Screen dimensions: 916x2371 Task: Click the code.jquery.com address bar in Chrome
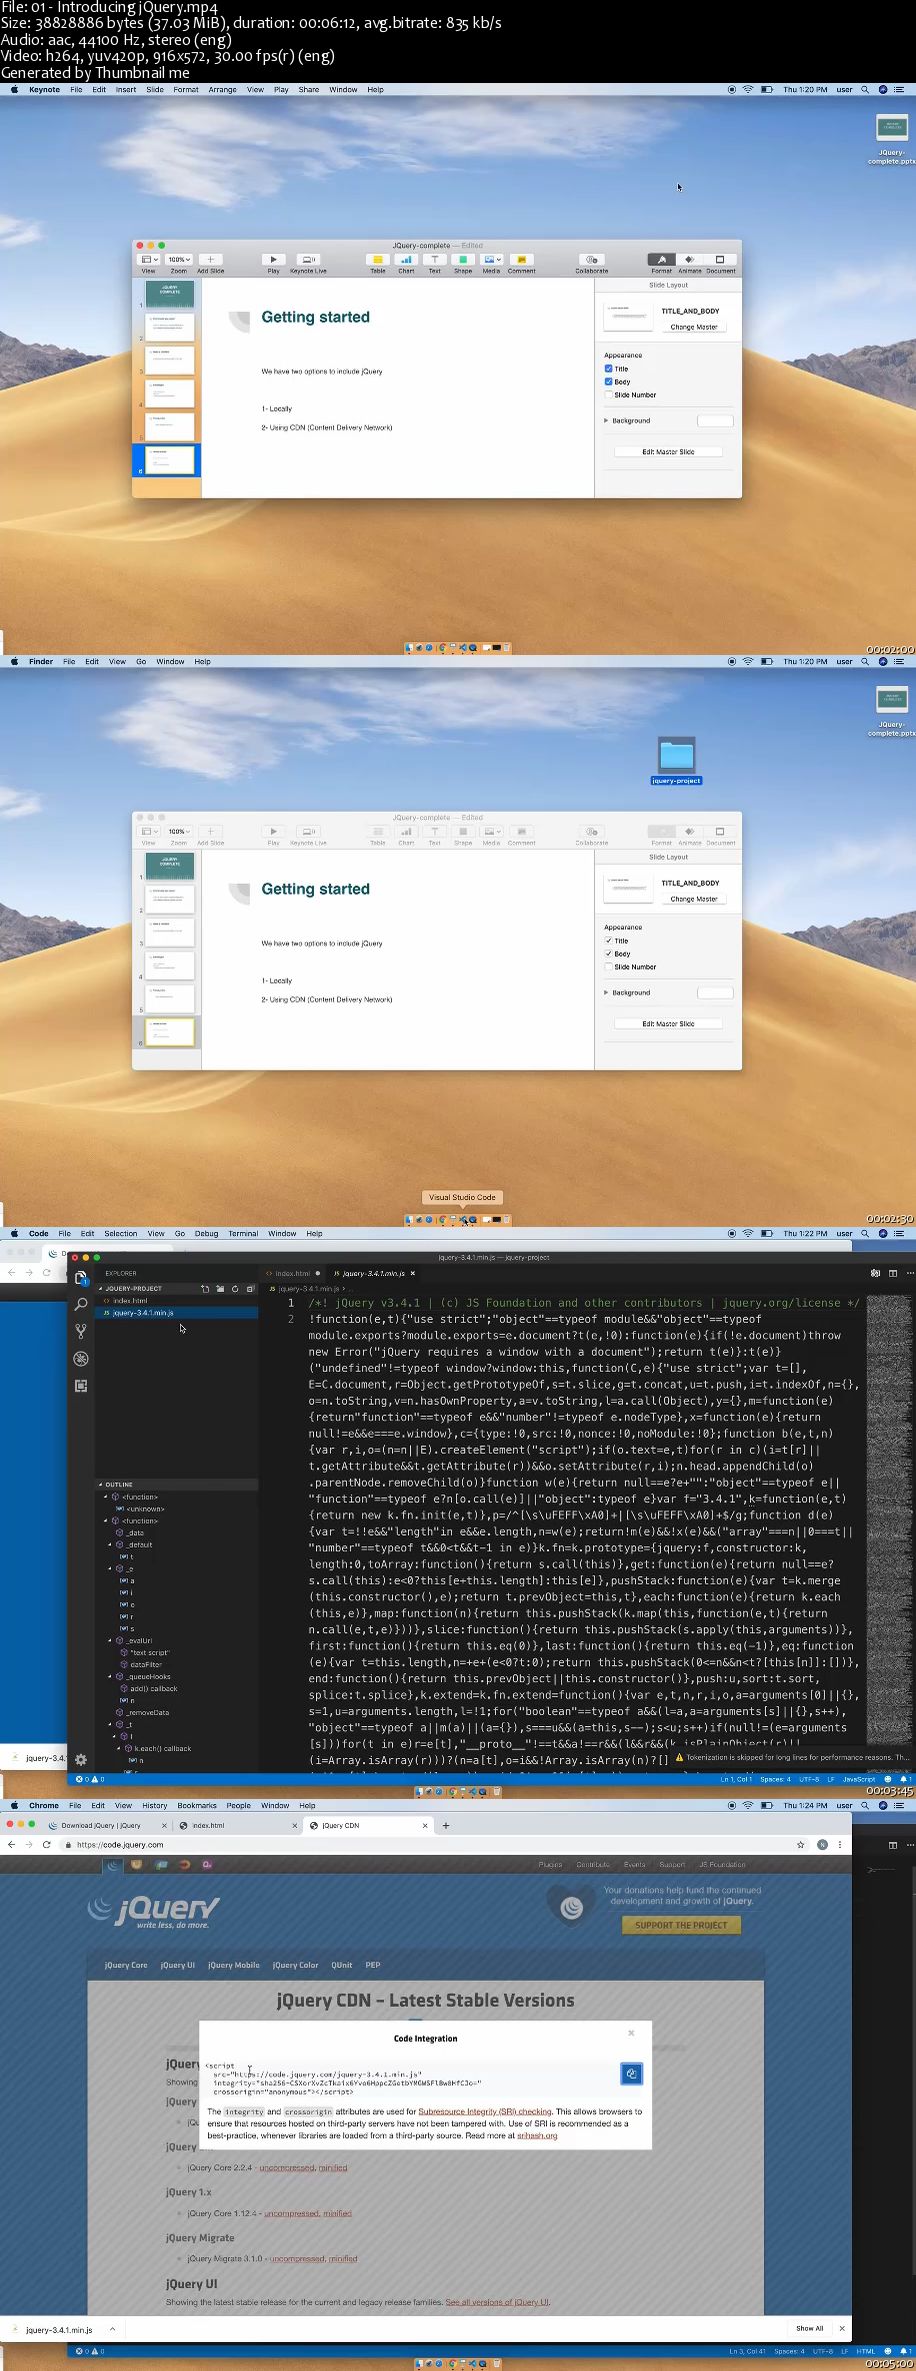[x=430, y=1844]
